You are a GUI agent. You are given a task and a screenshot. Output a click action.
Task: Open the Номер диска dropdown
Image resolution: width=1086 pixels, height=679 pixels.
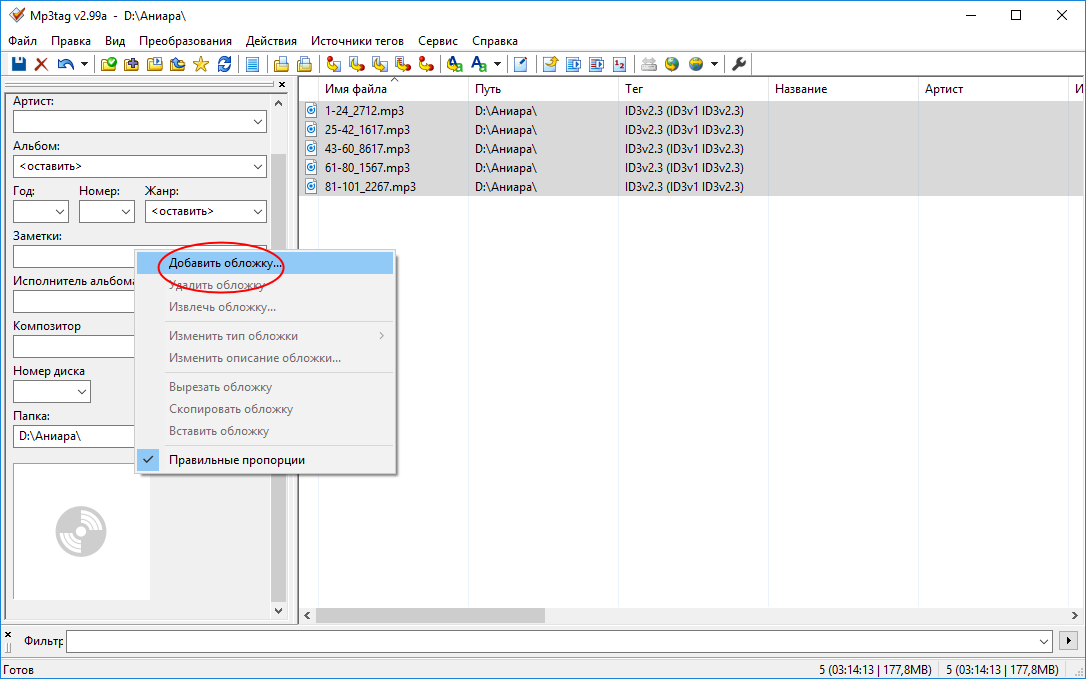82,391
